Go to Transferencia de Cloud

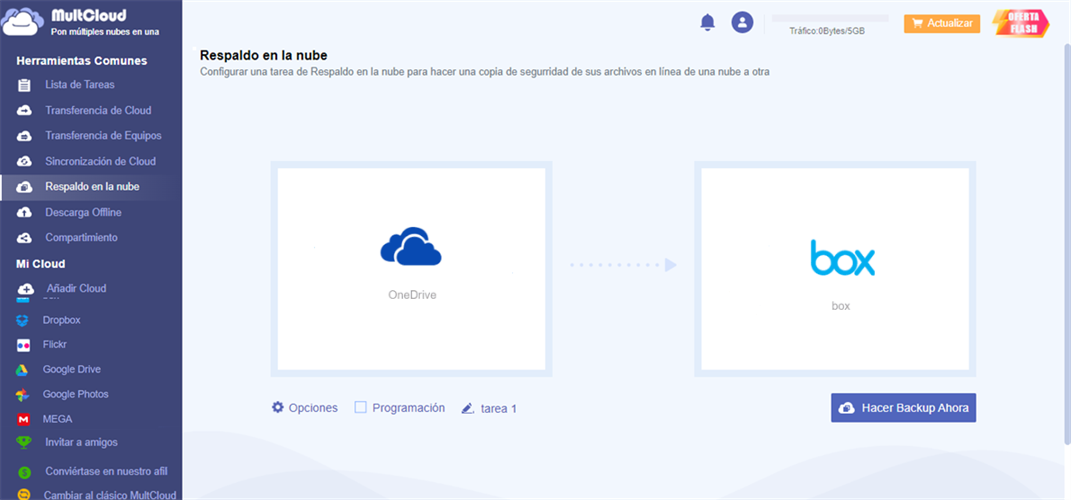98,111
